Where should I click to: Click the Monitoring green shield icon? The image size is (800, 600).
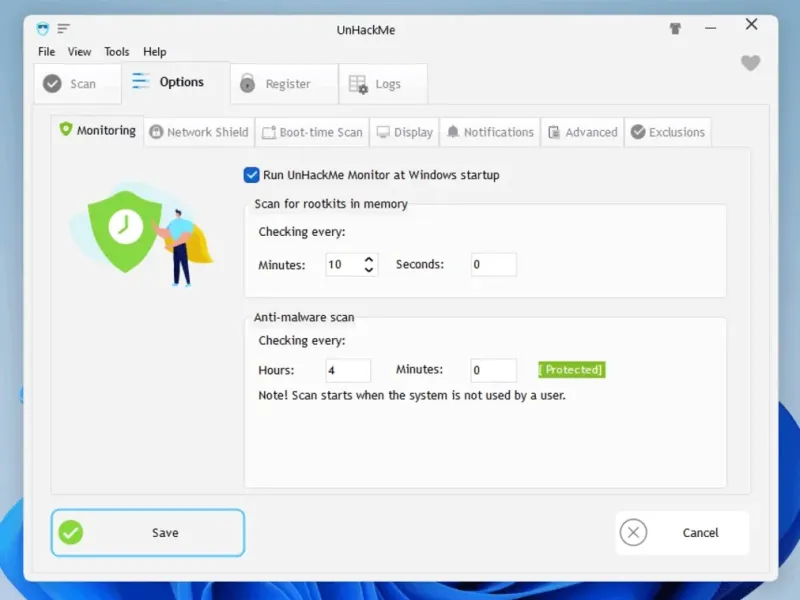(66, 129)
